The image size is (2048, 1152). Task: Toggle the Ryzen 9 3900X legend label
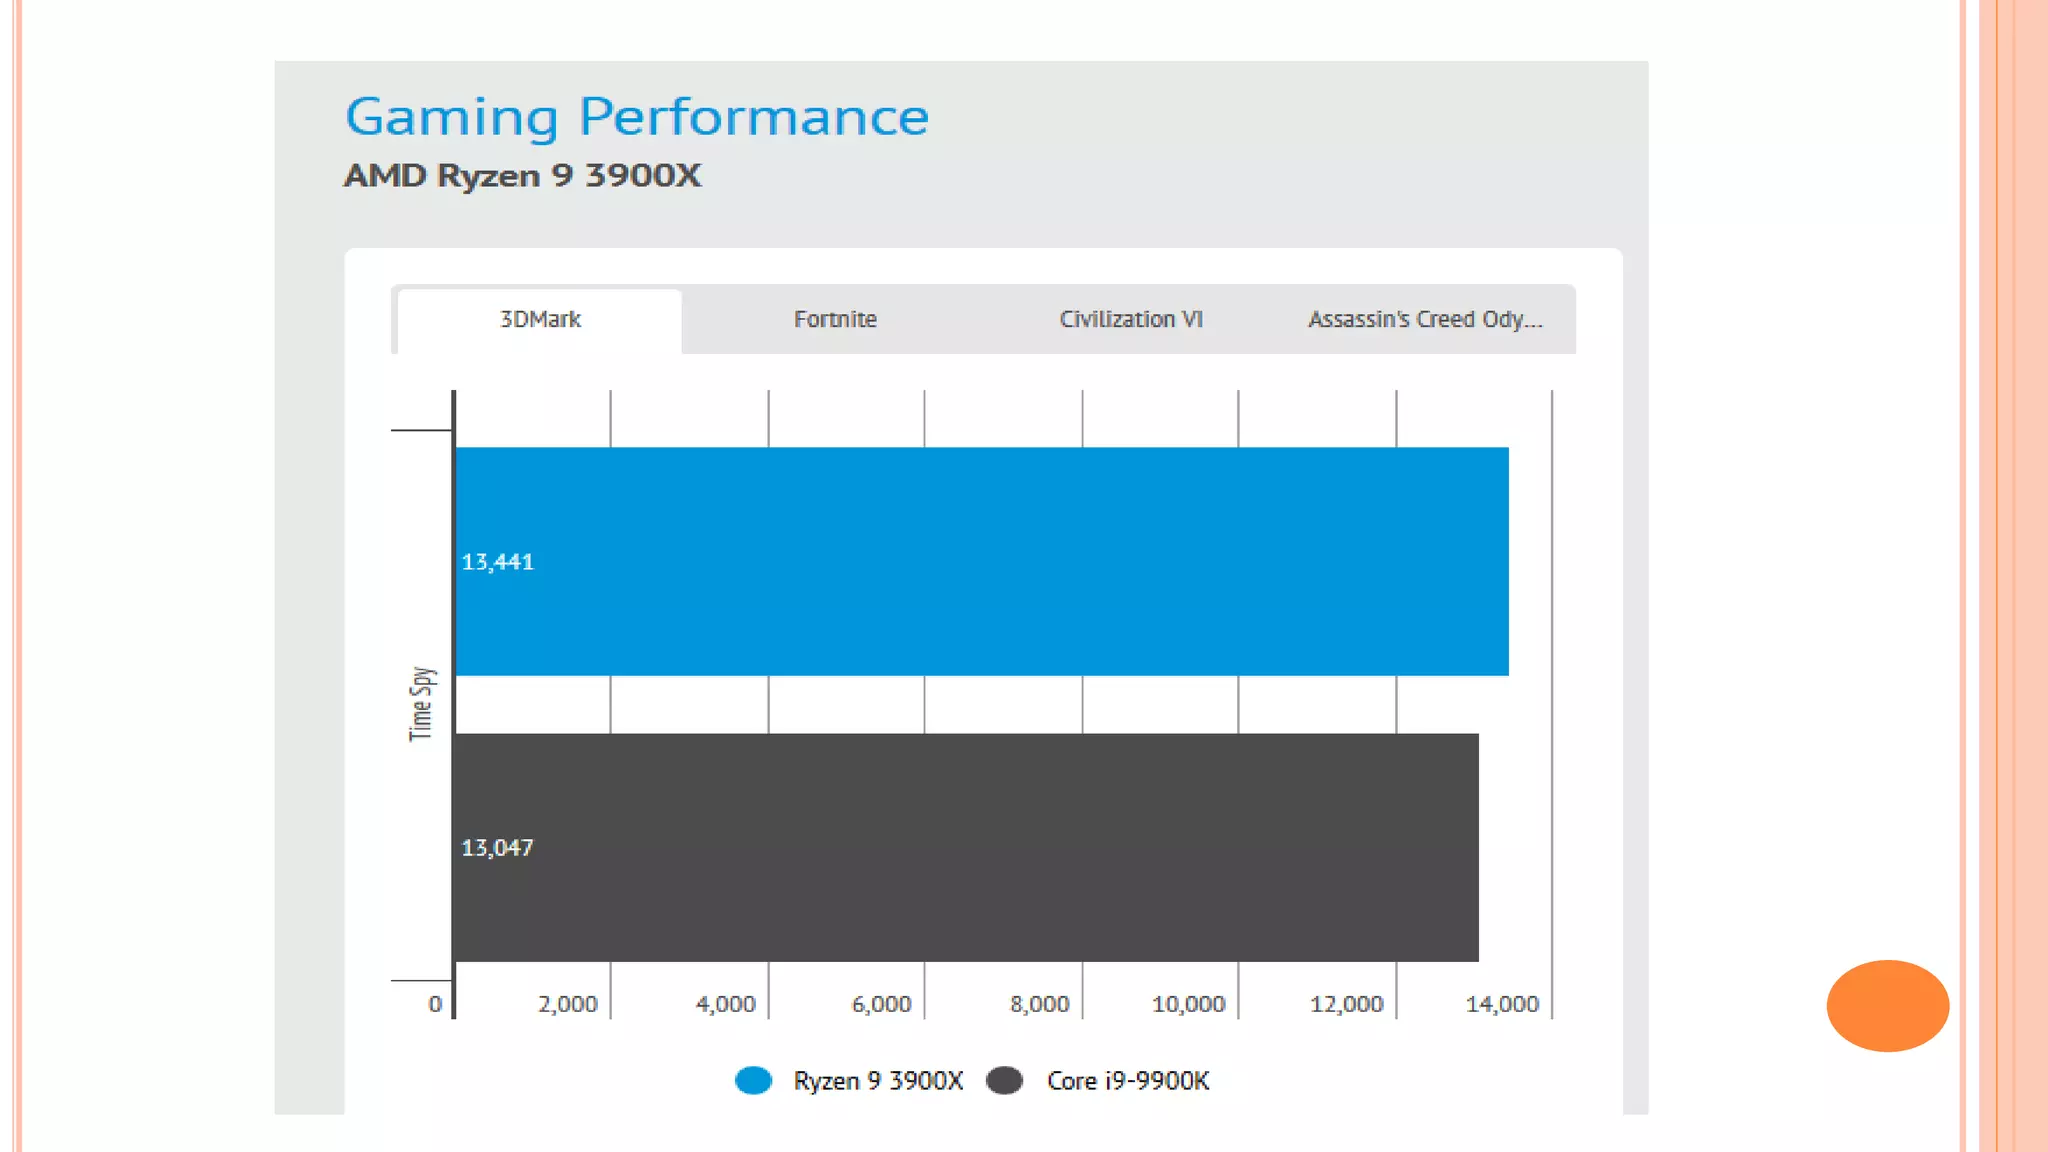pyautogui.click(x=878, y=1081)
